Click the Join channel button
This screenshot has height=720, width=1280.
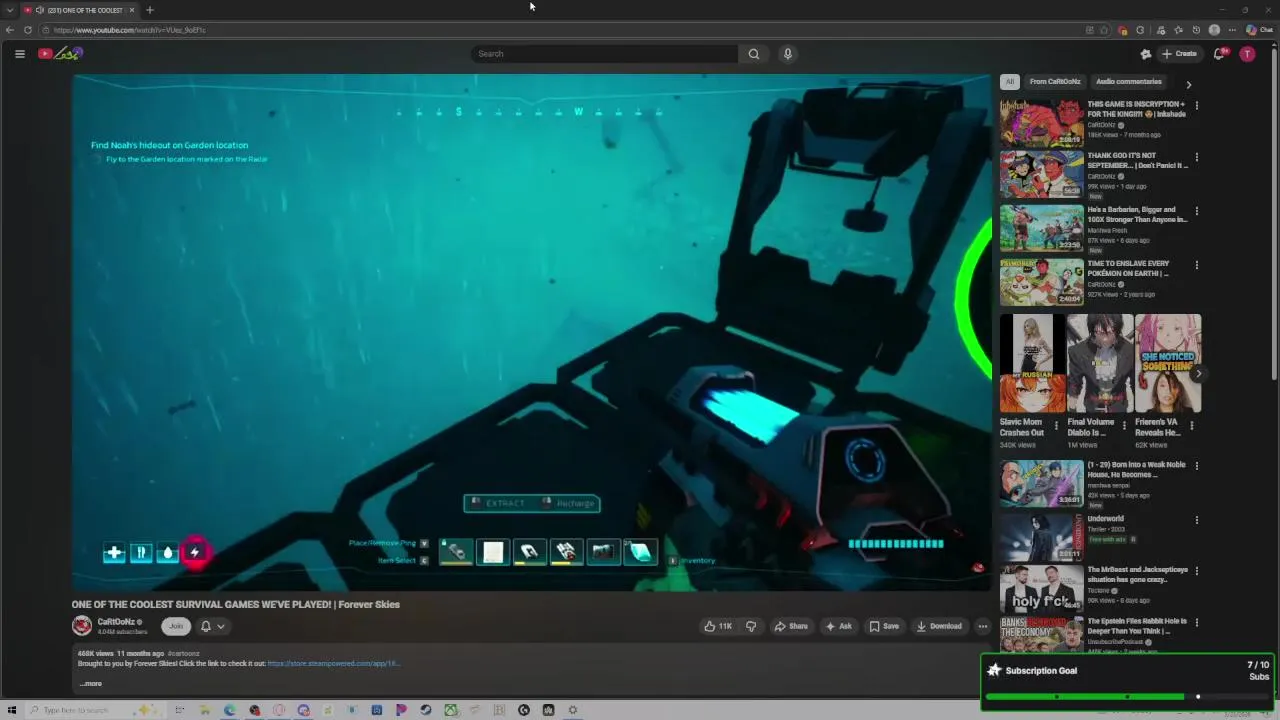click(x=176, y=626)
